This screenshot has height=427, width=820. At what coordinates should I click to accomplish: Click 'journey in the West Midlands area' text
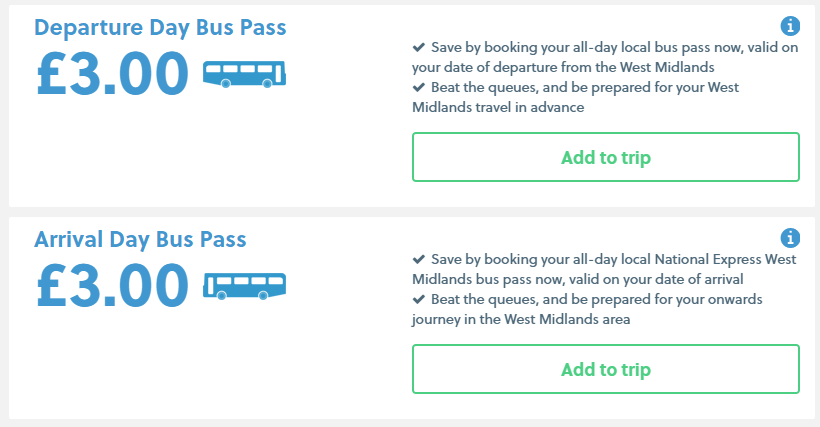point(521,319)
